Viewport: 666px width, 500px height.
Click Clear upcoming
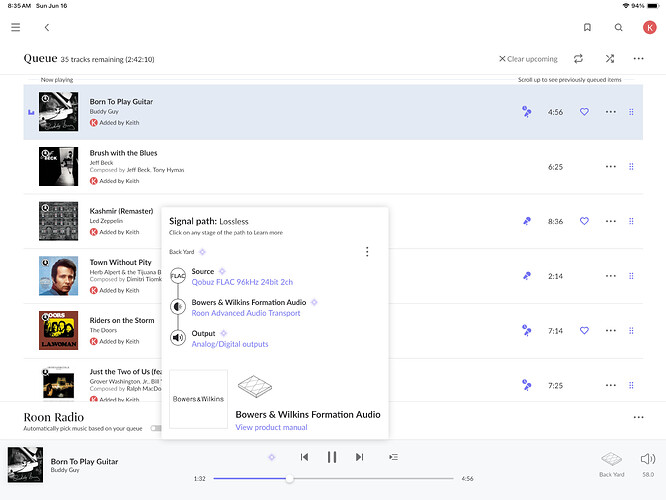click(x=528, y=59)
